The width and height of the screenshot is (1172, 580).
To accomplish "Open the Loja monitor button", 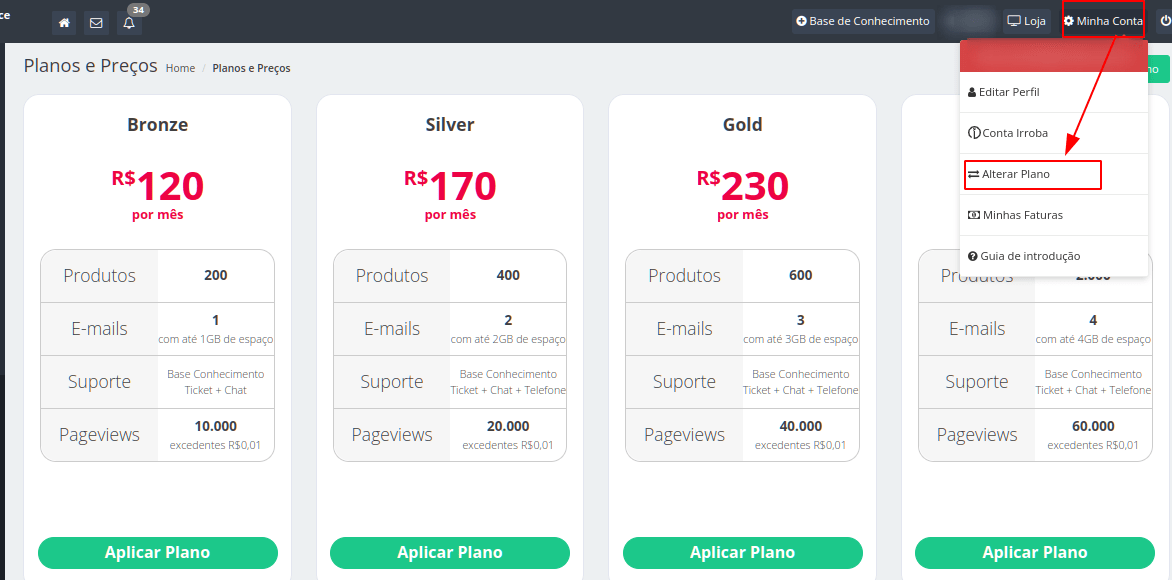I will (x=1026, y=21).
